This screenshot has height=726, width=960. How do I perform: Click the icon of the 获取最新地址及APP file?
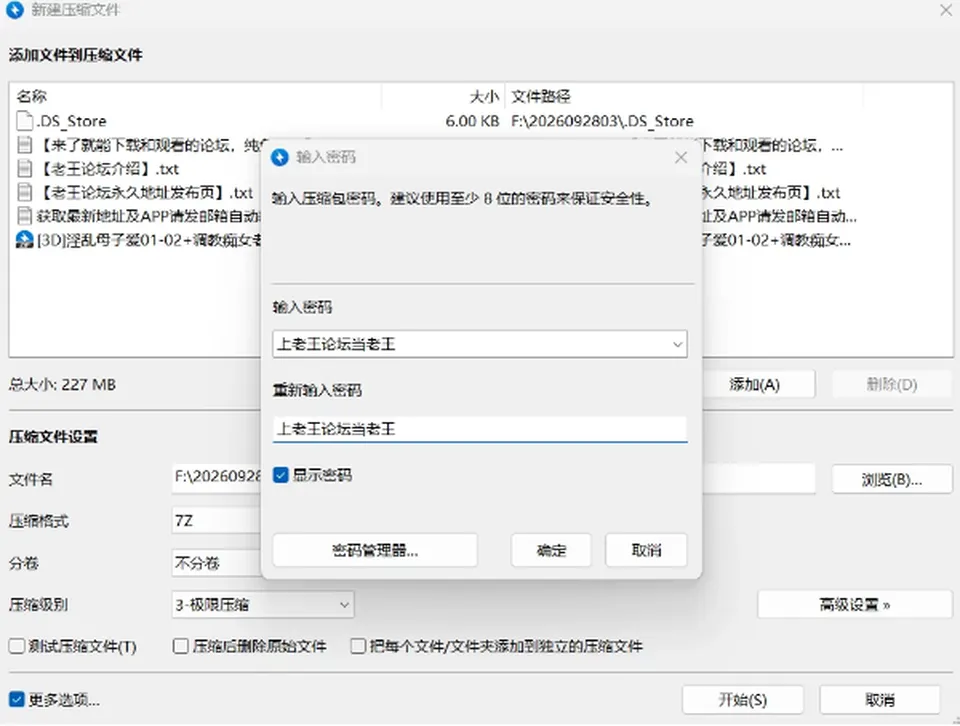coord(24,215)
